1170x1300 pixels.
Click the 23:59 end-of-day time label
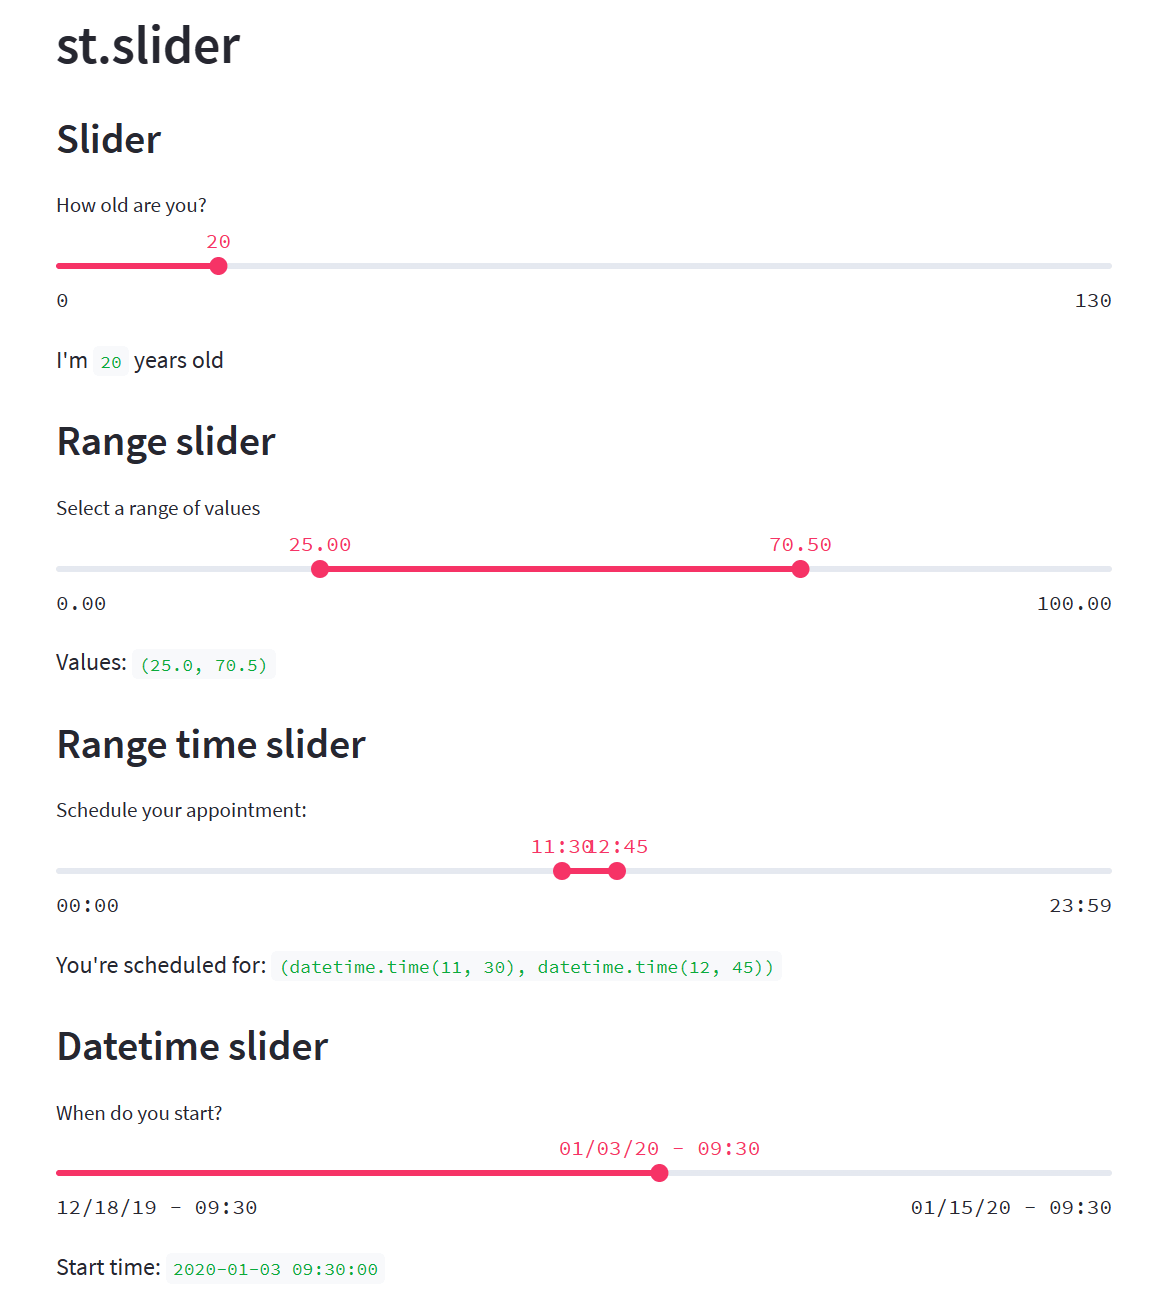1080,906
